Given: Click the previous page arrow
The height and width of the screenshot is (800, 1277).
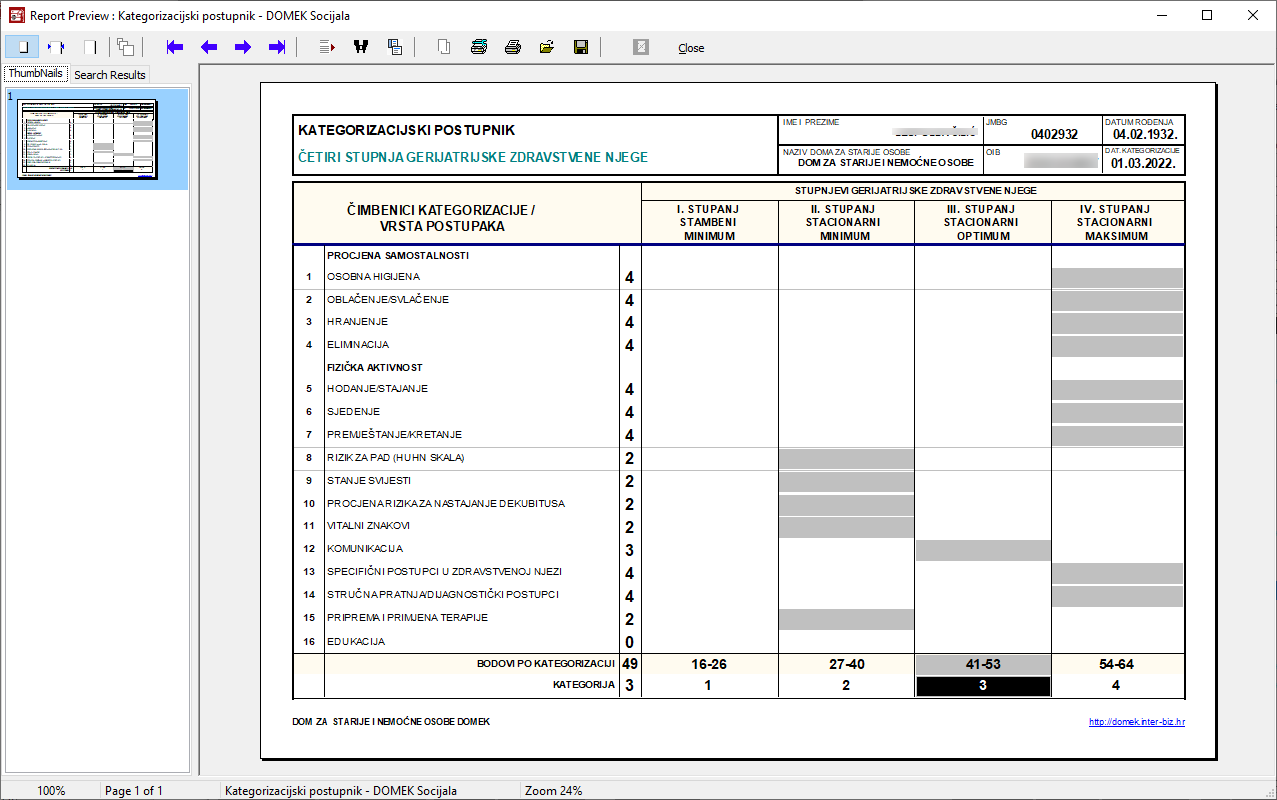Looking at the screenshot, I should click(209, 47).
